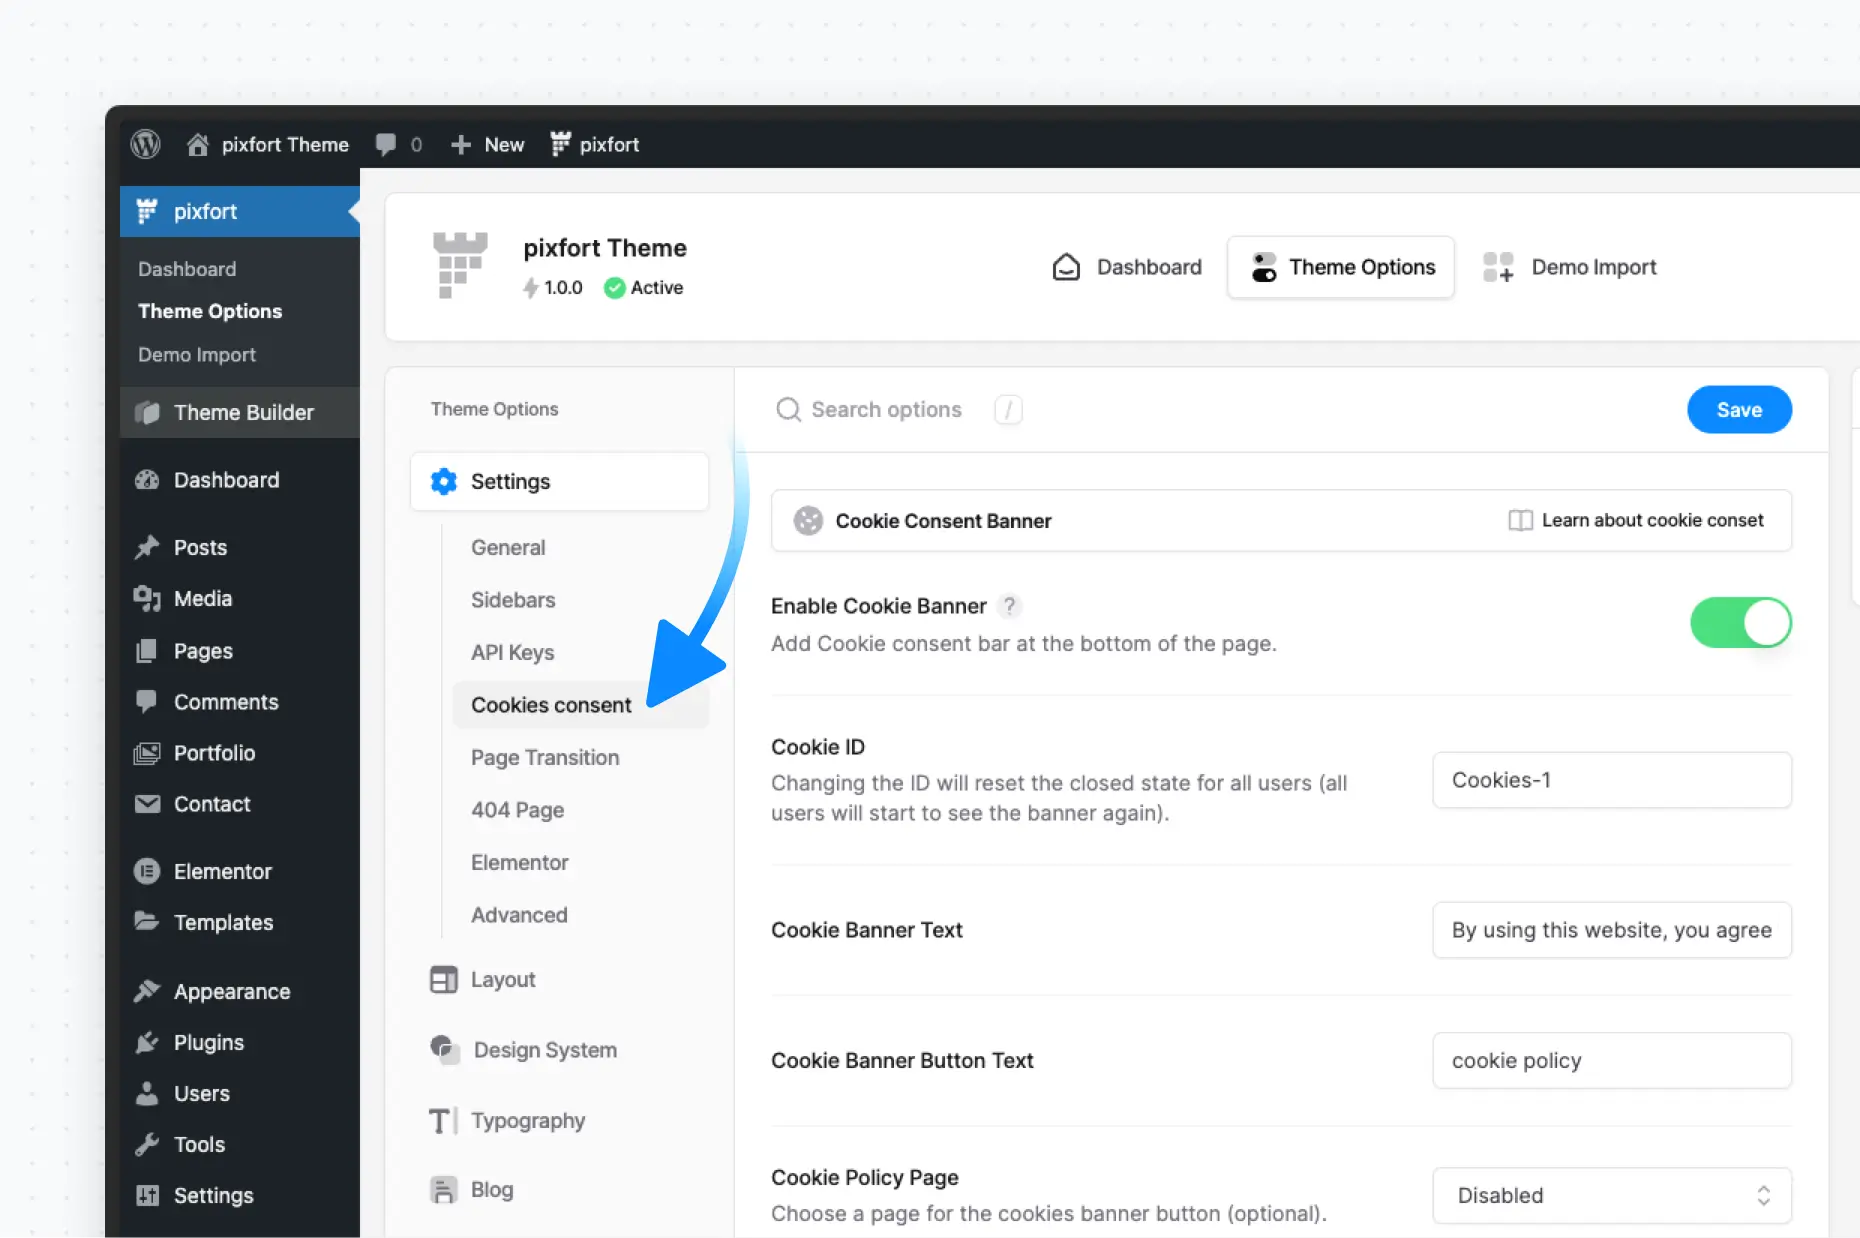Open General settings section
The width and height of the screenshot is (1860, 1238).
508,547
